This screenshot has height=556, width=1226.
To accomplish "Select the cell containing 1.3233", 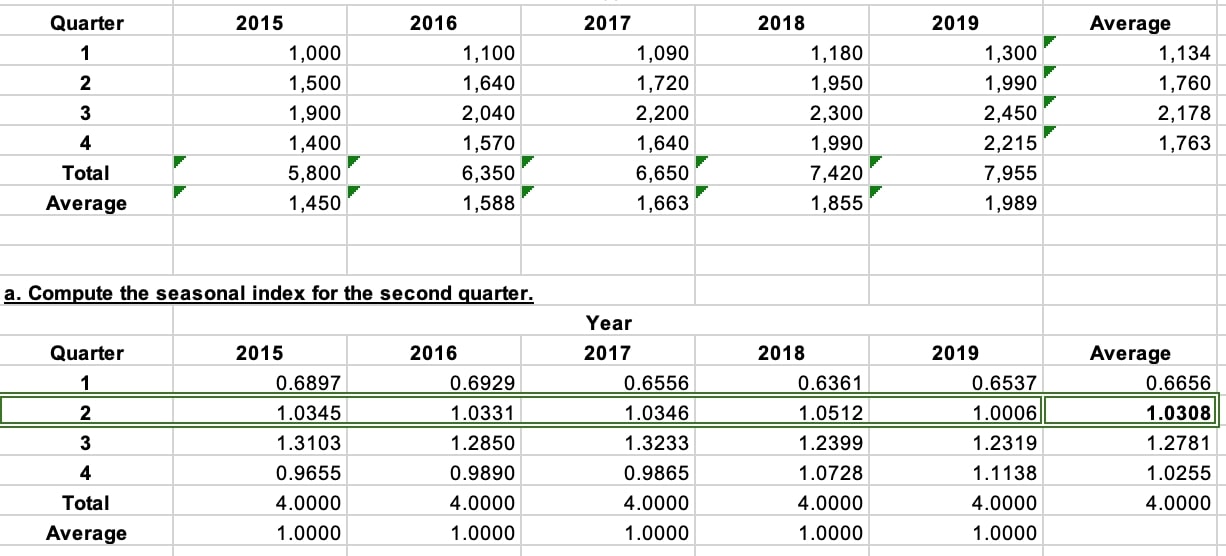I will point(609,442).
